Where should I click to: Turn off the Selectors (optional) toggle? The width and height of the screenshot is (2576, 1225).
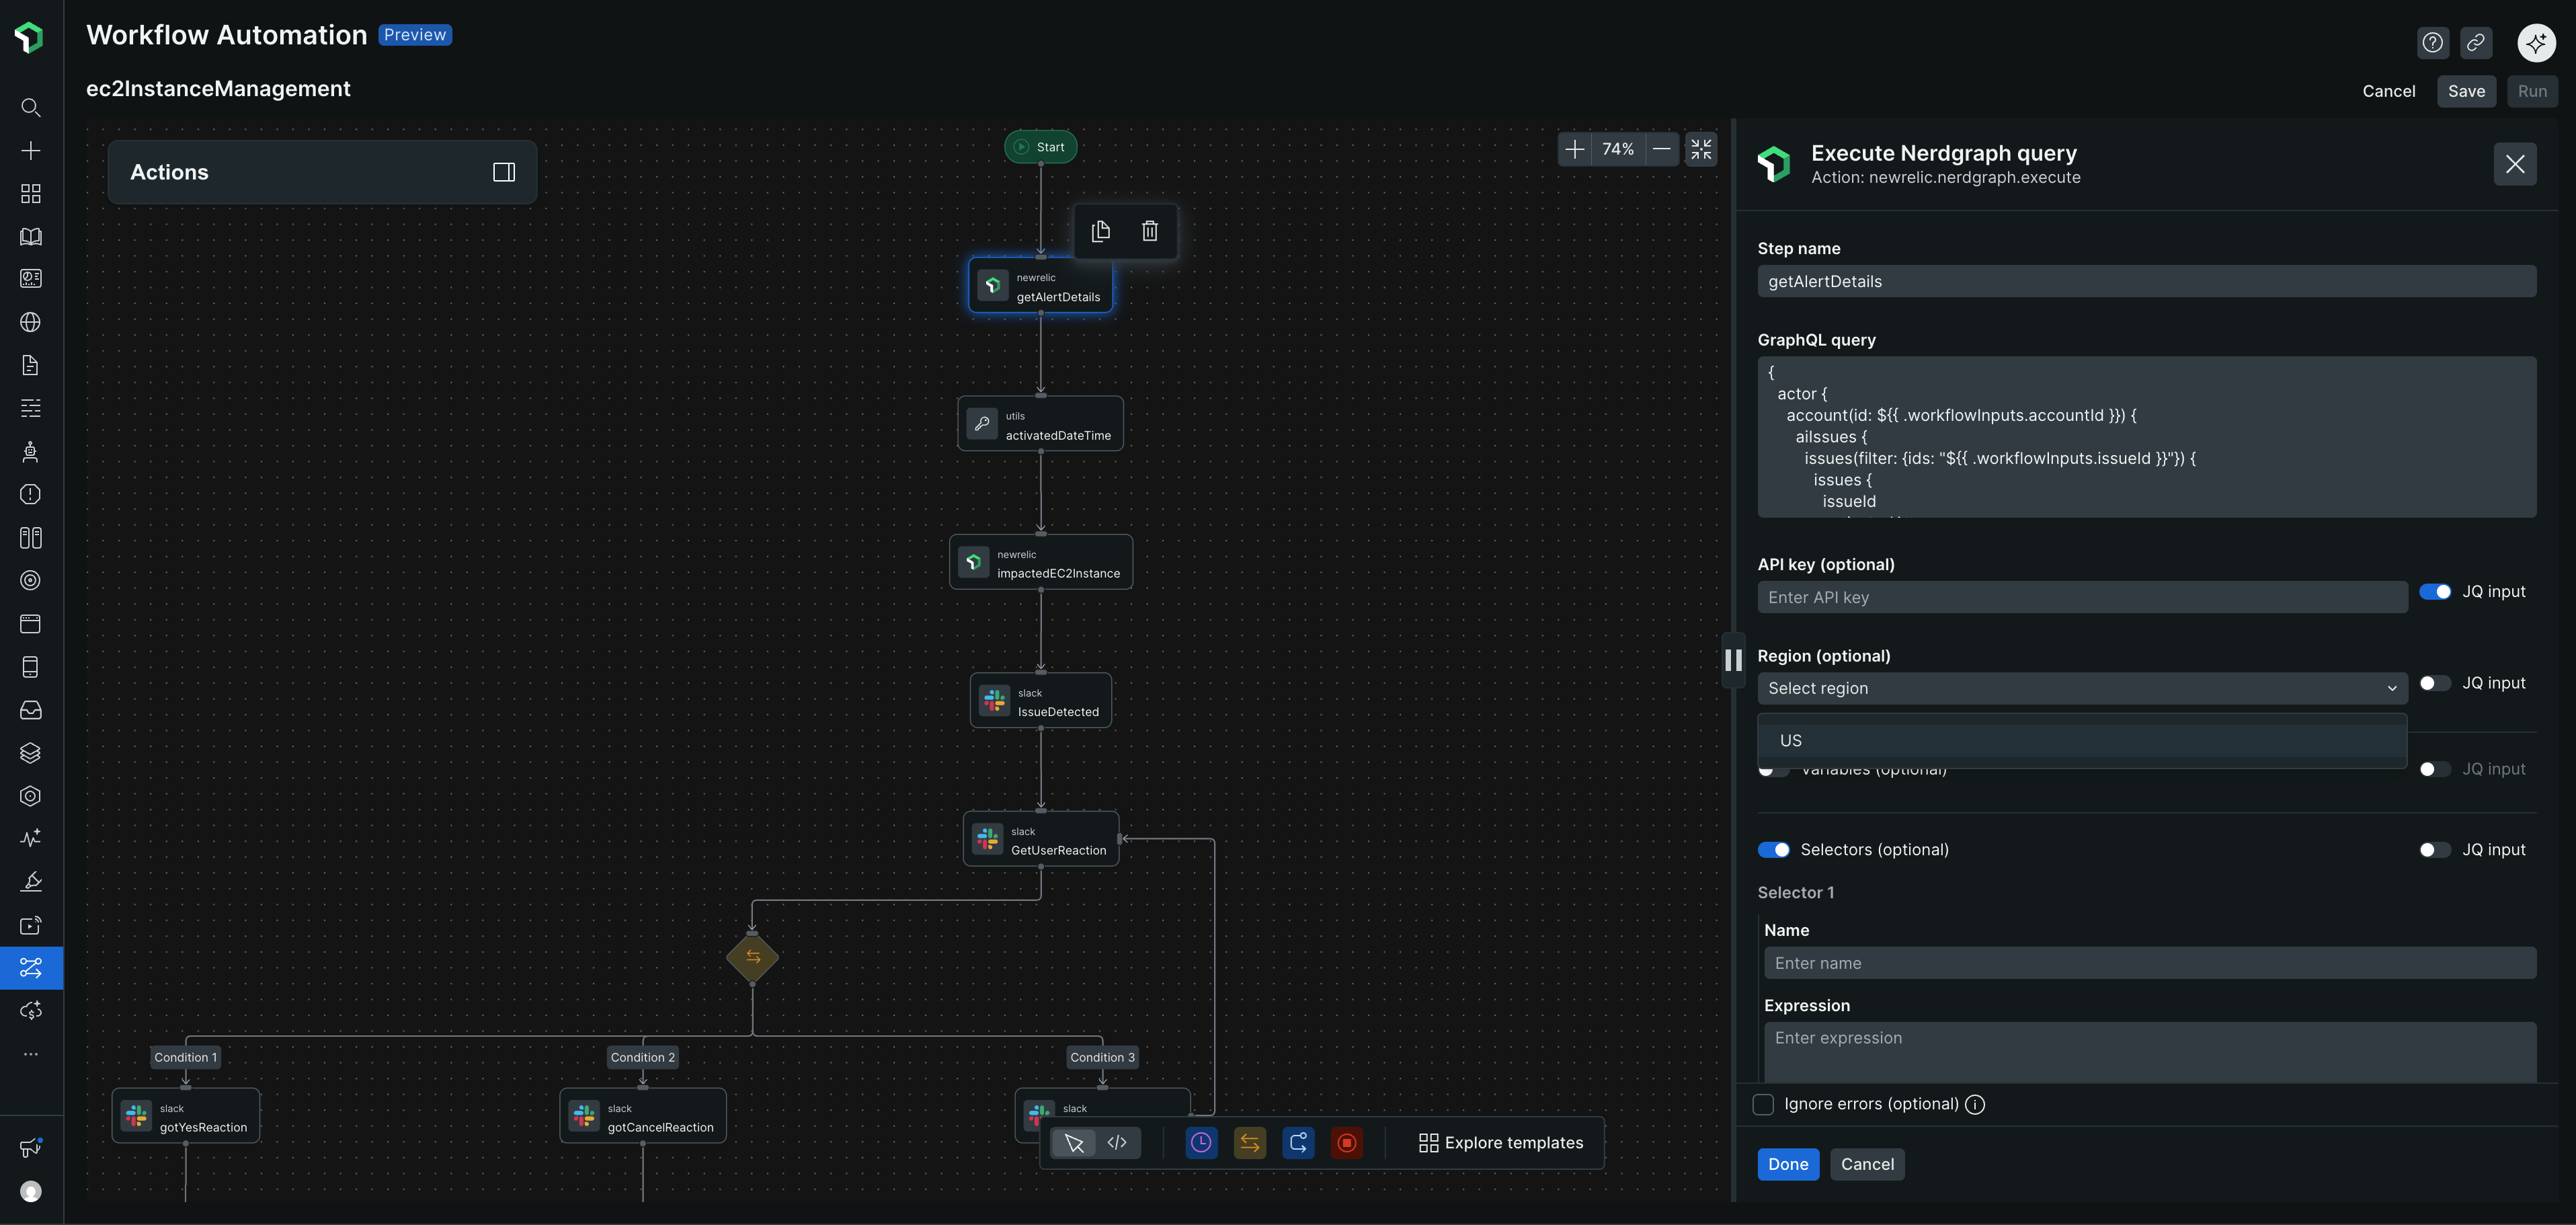pyautogui.click(x=1774, y=849)
